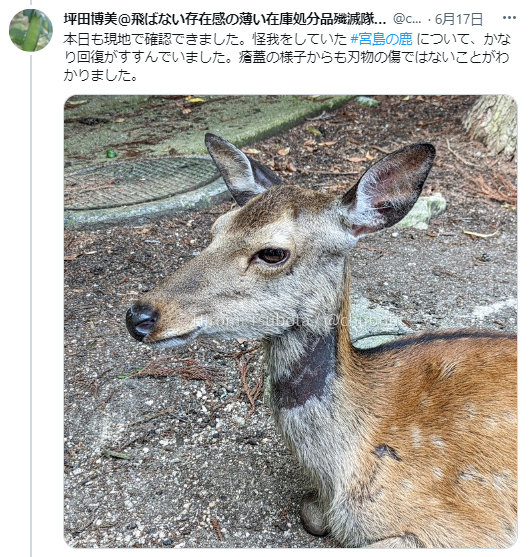
Task: Open the tweet permalink dated 6月17日
Action: 459,19
